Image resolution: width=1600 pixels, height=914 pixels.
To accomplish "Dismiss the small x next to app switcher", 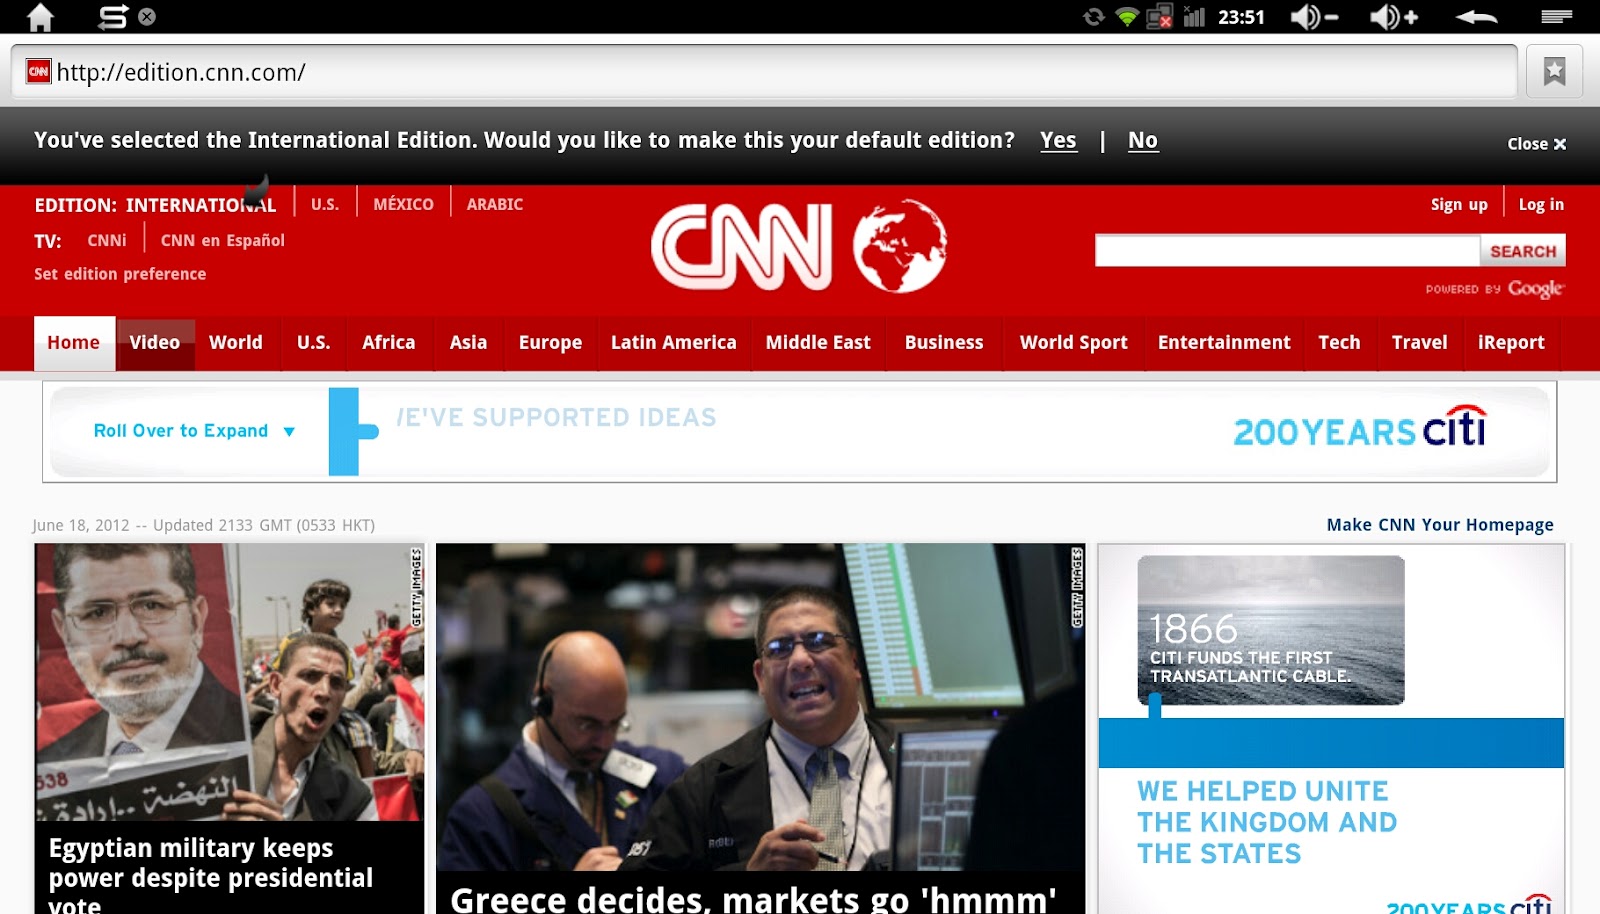I will tap(147, 16).
